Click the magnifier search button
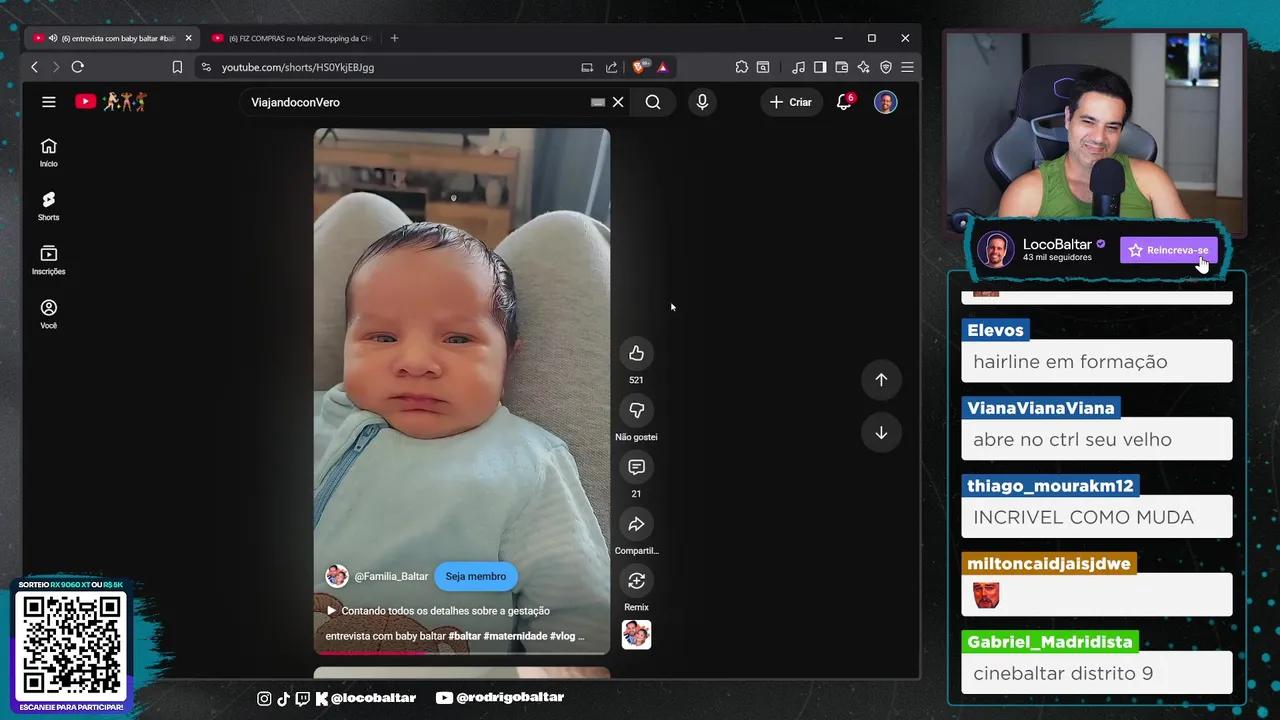The image size is (1280, 720). coord(653,102)
